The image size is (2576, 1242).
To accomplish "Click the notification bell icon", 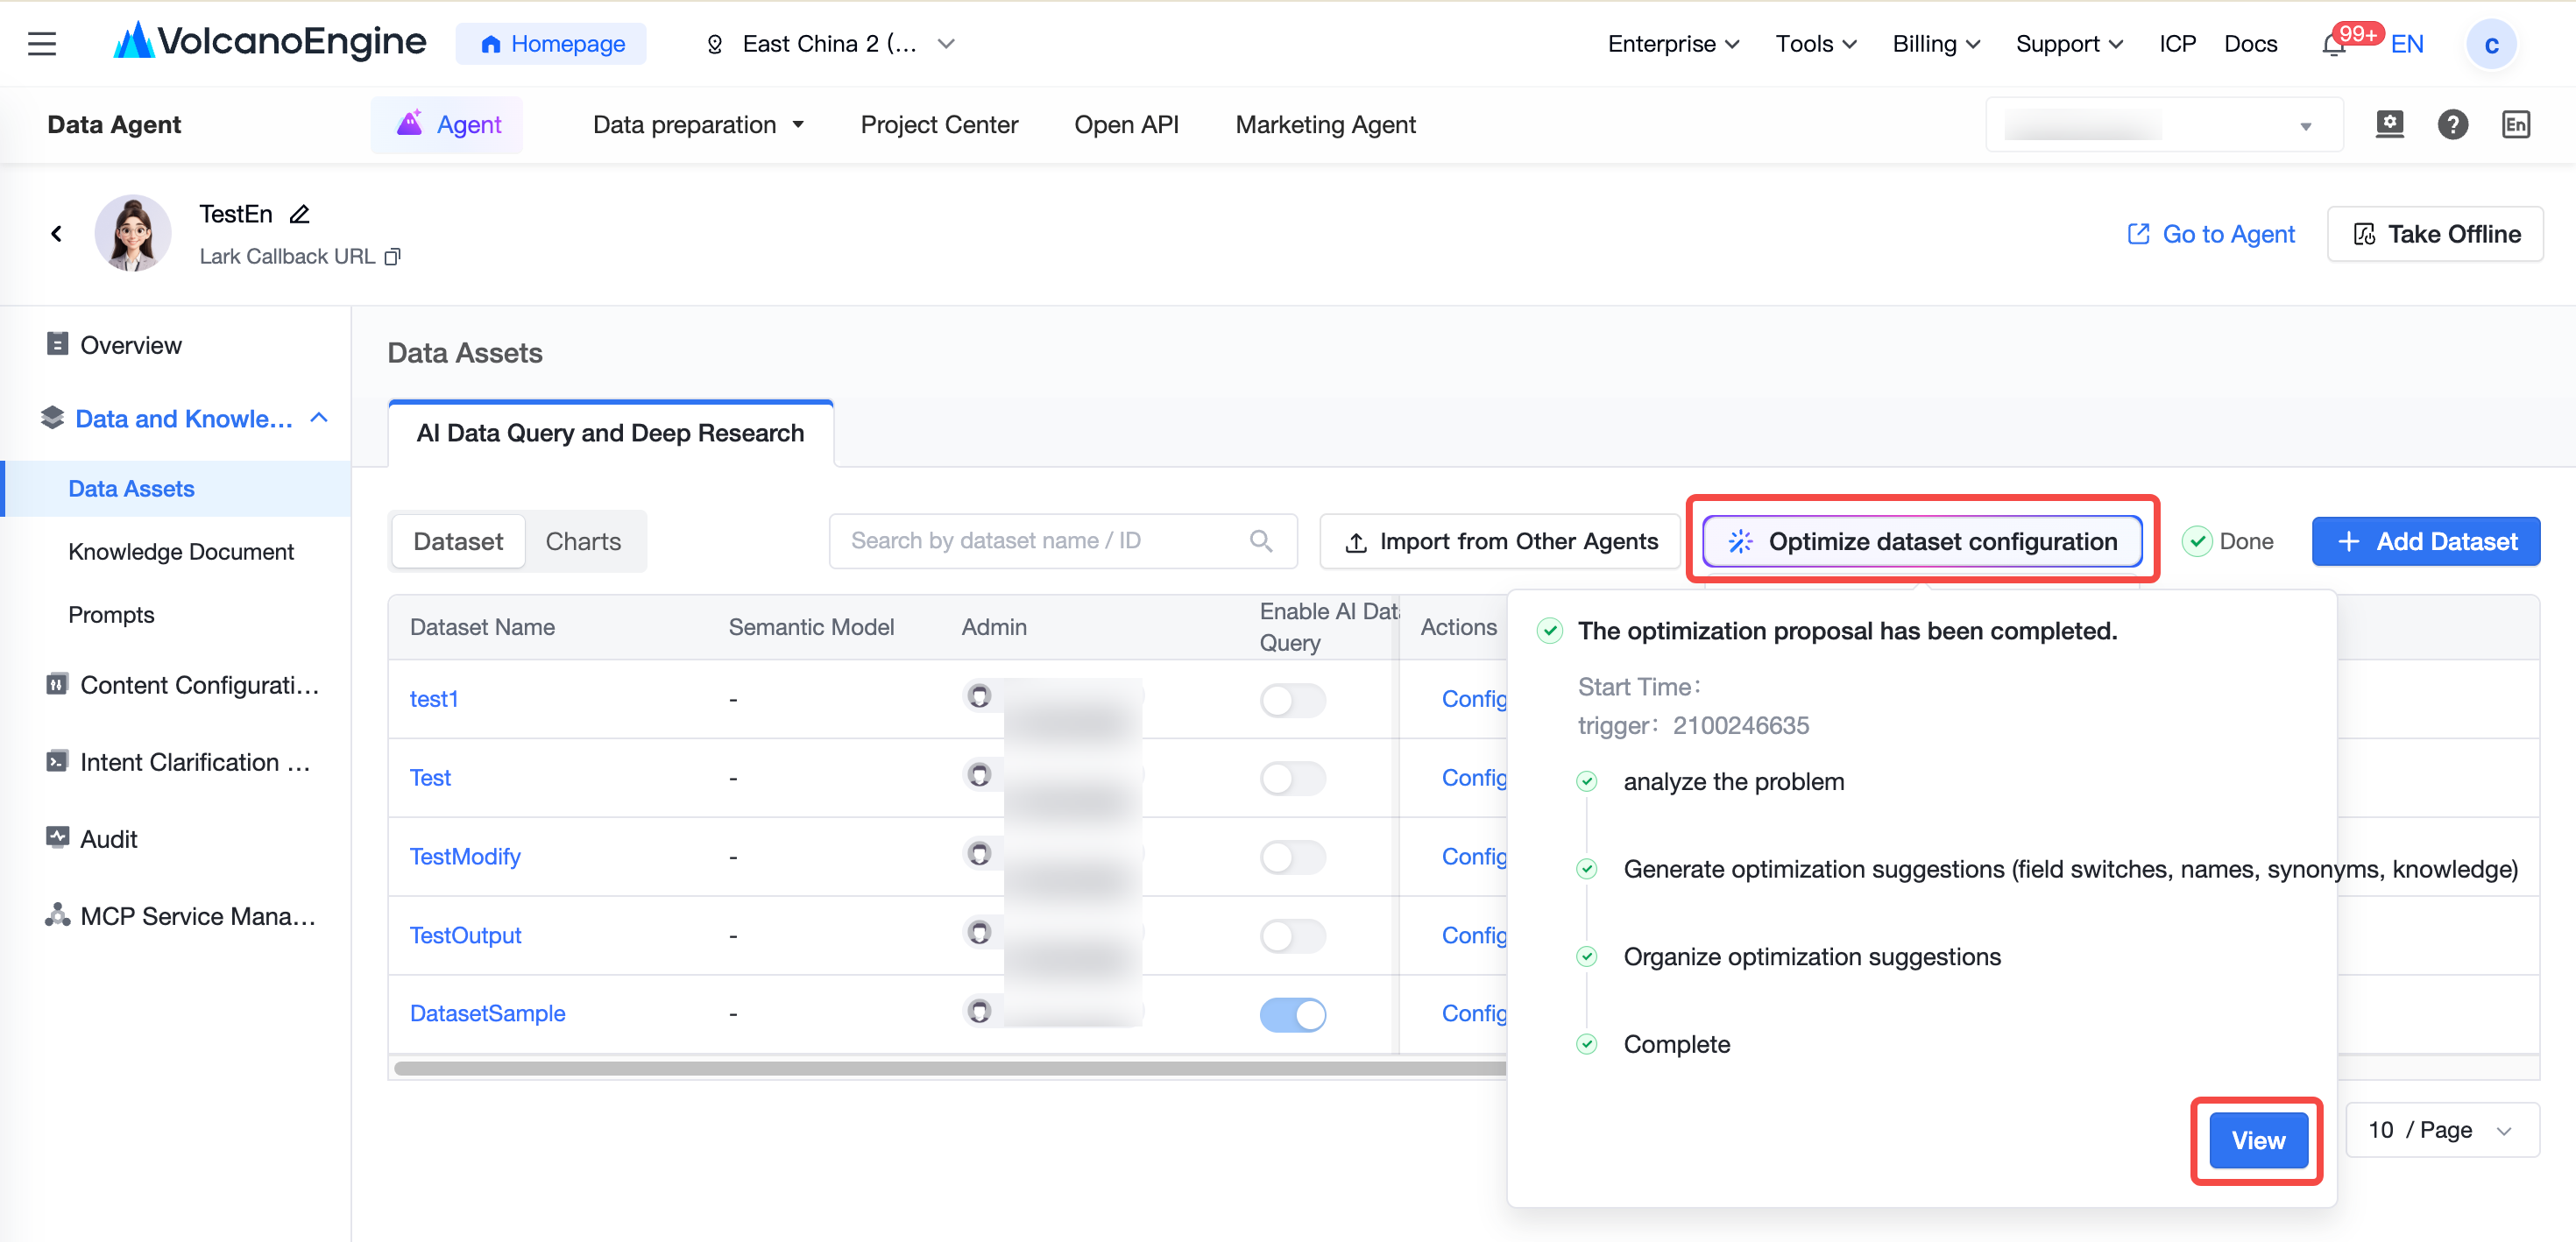I will coord(2333,45).
